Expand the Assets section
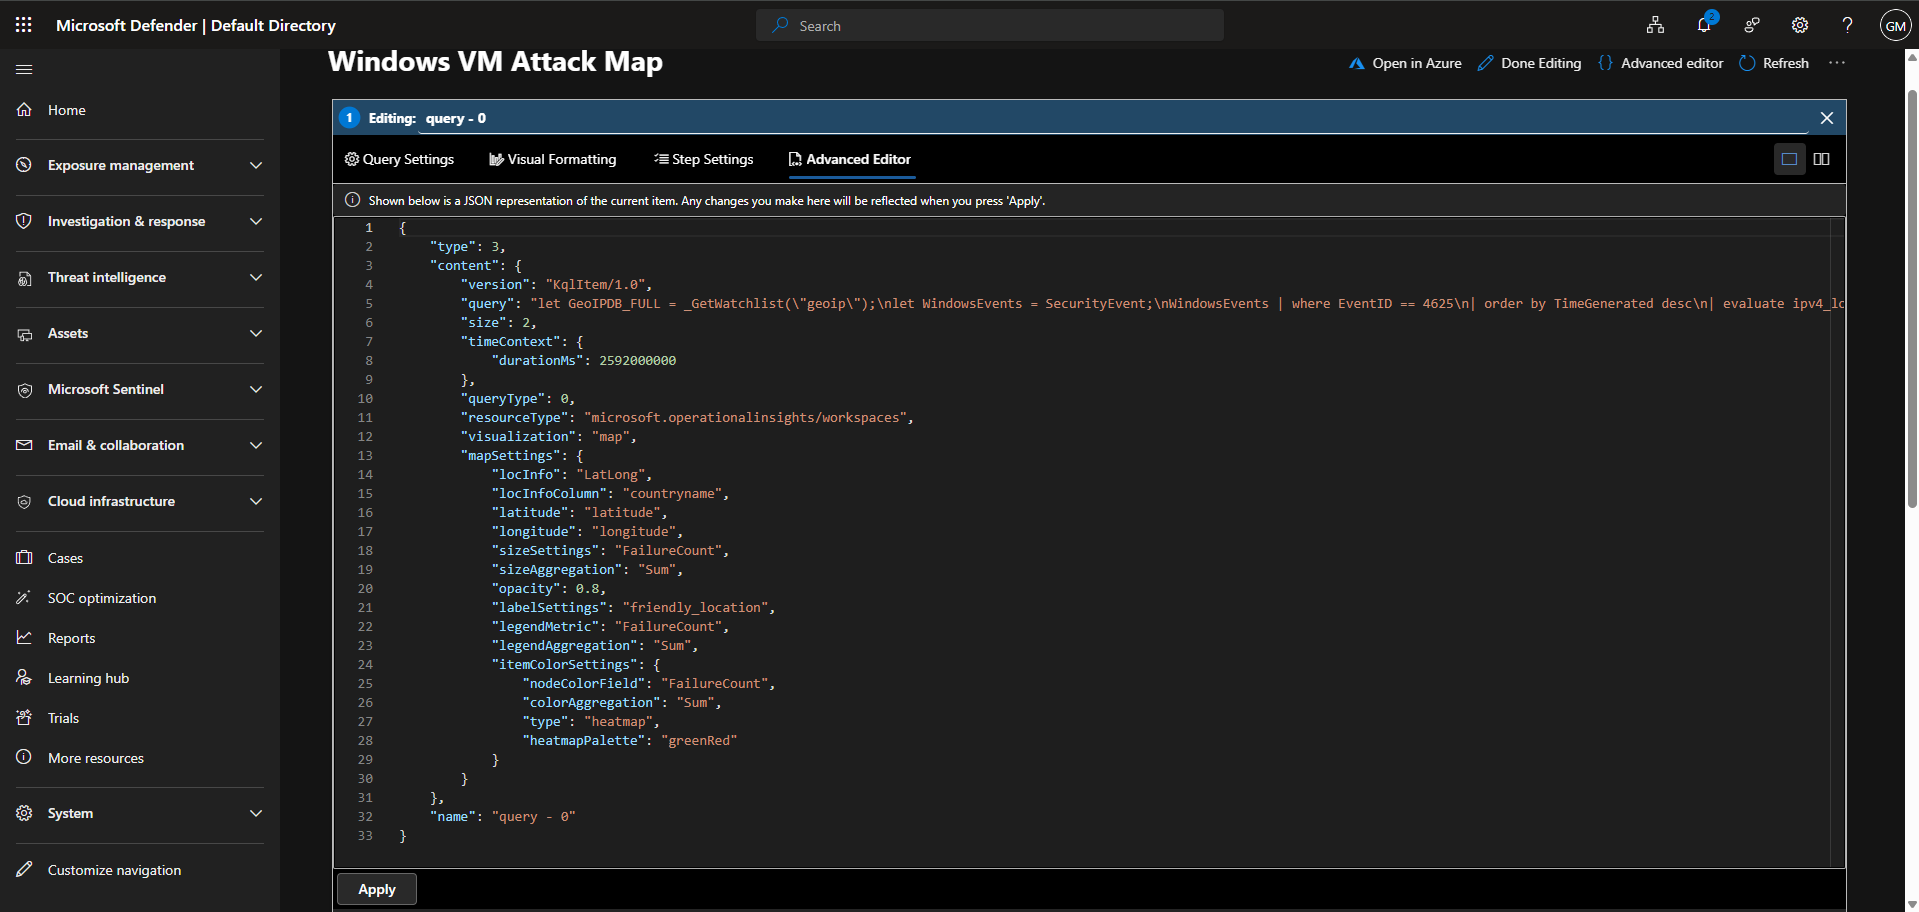This screenshot has height=912, width=1919. coord(256,333)
